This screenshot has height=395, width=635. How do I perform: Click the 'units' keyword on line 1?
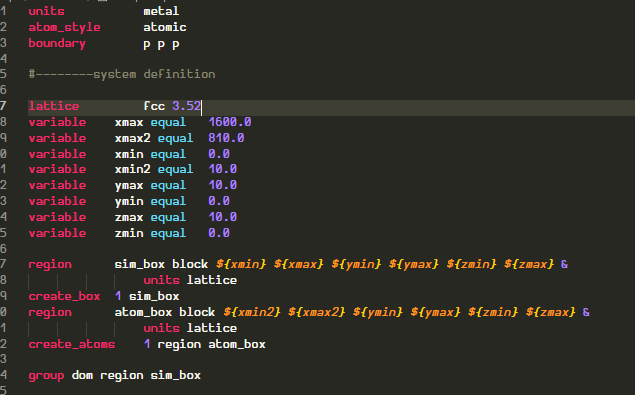[x=46, y=11]
